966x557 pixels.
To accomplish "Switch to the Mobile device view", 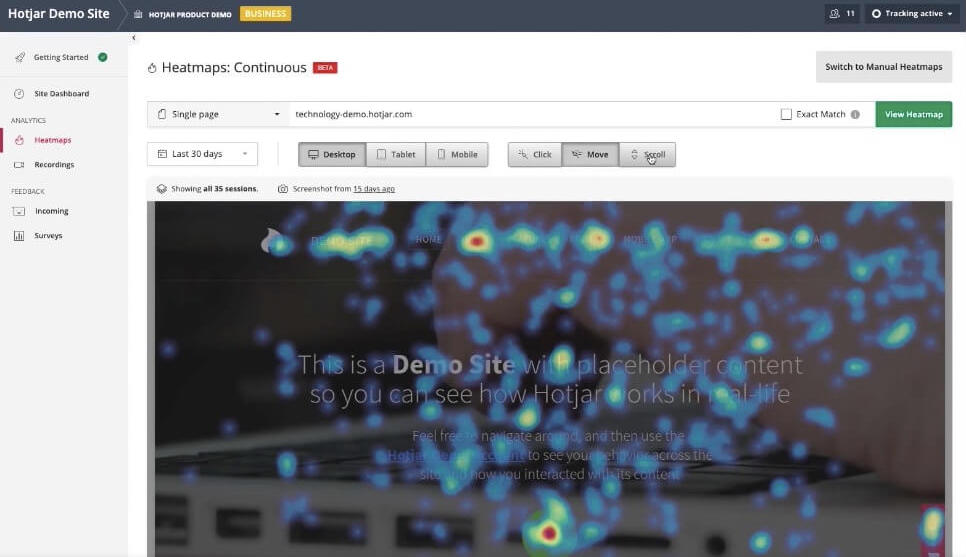I will tap(457, 155).
